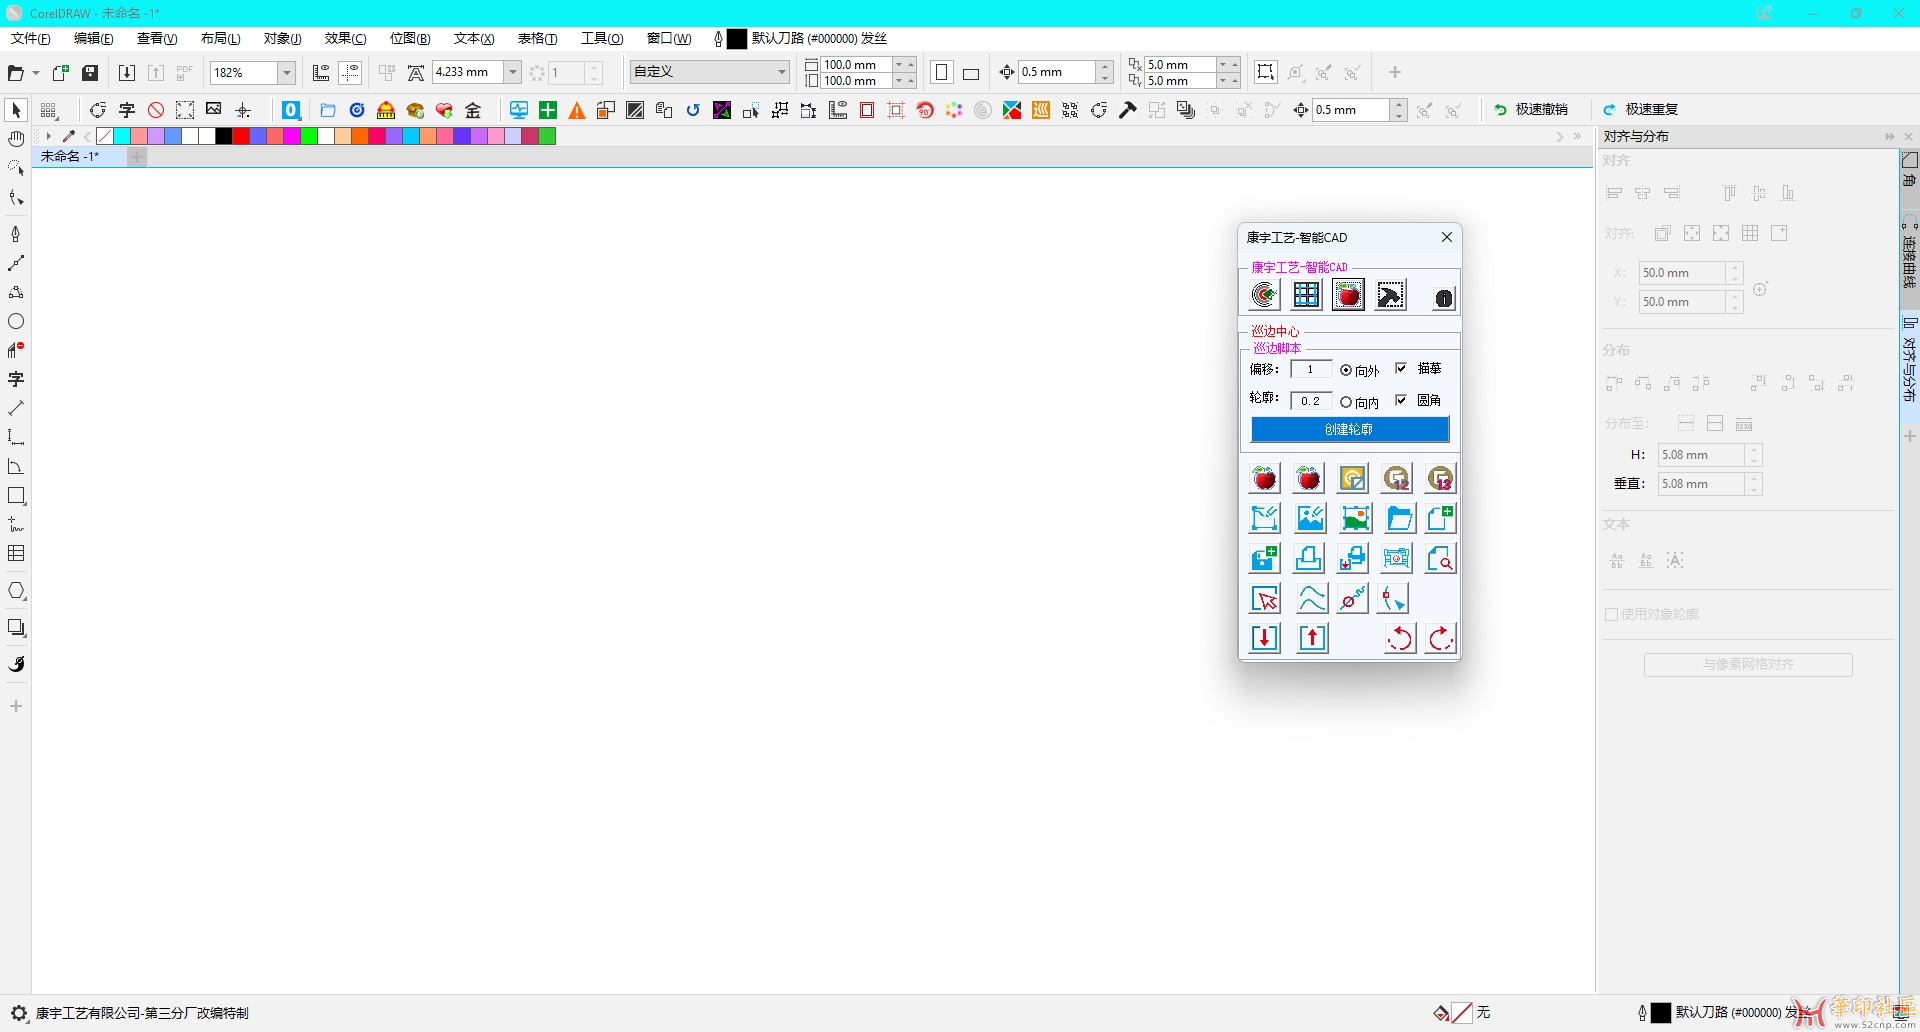This screenshot has height=1032, width=1920.
Task: Click the orange warning triangle toolbar icon
Action: click(x=577, y=110)
